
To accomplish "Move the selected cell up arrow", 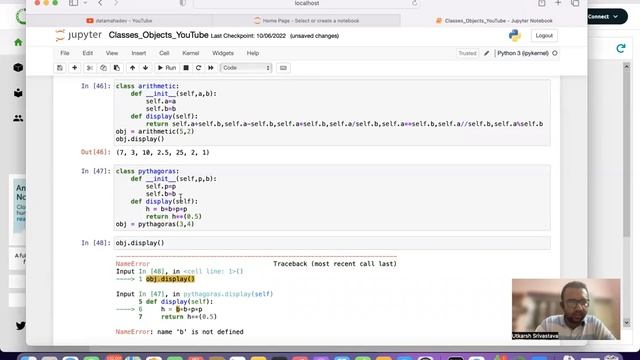I will tap(132, 68).
